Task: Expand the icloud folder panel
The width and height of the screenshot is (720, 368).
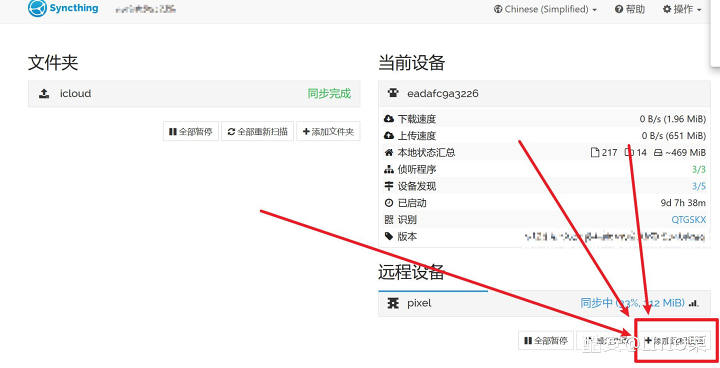Action: coord(194,94)
